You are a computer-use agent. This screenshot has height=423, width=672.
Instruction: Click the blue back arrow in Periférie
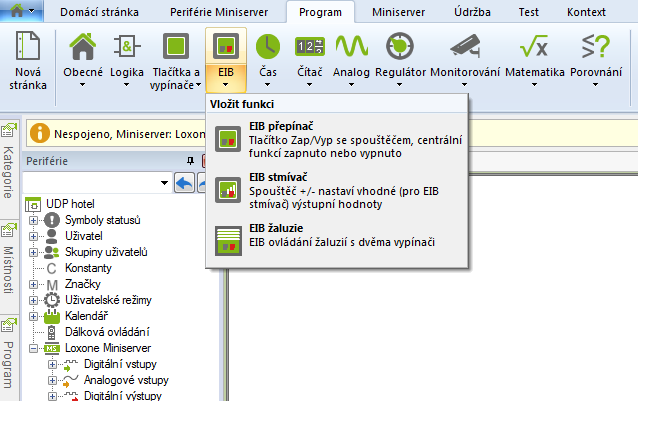point(184,183)
